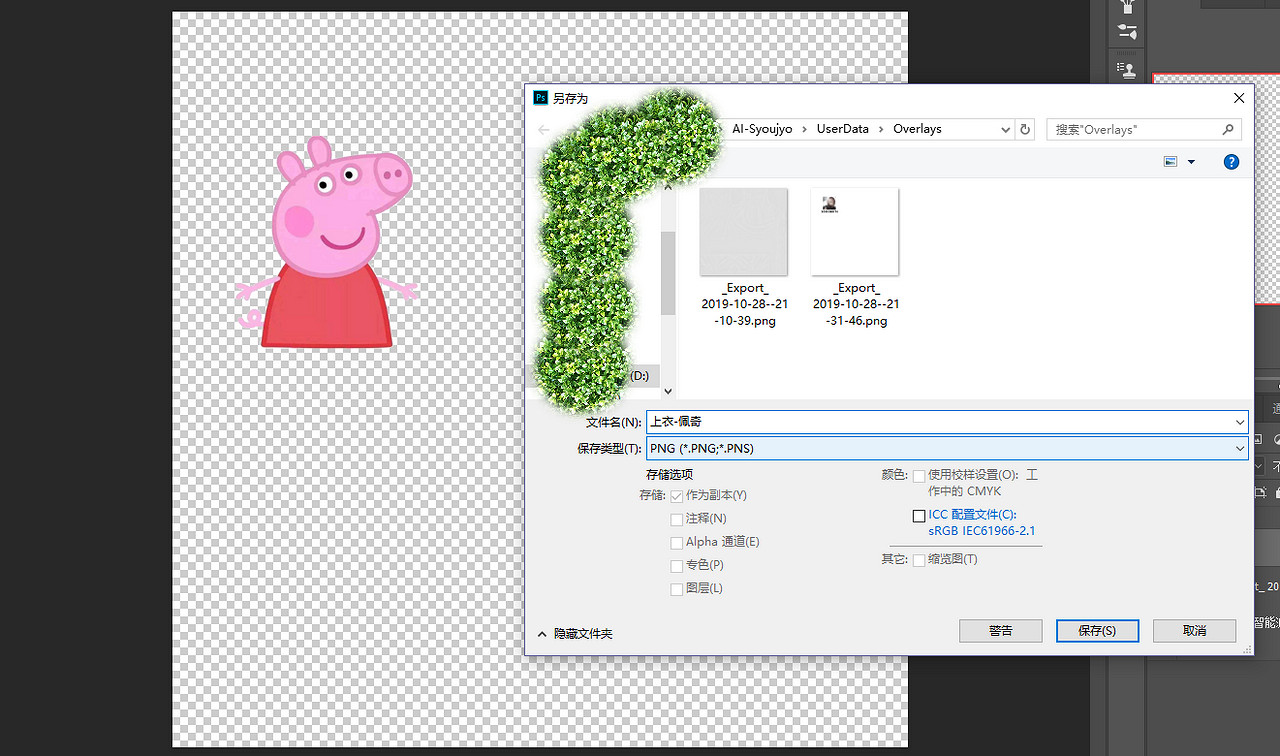
Task: Click the magnifier icon in the search box
Action: click(x=1228, y=129)
